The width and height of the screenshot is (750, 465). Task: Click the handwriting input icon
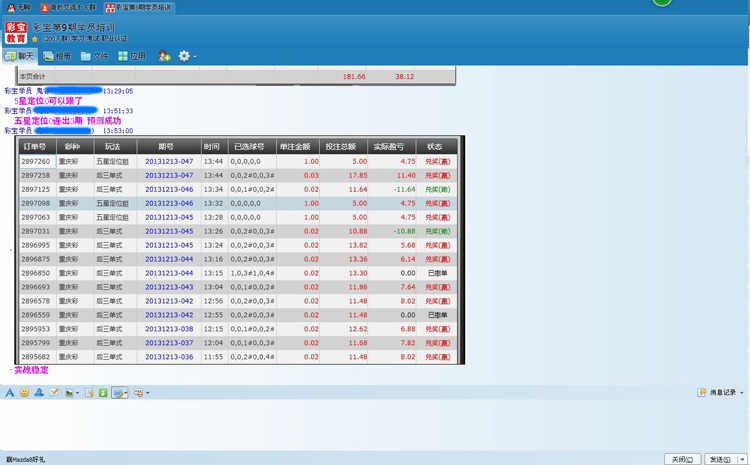point(55,393)
